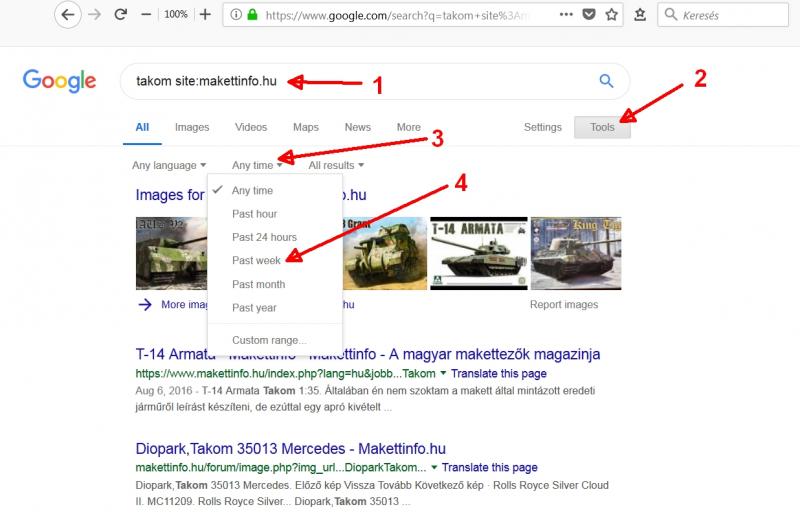Zoom in using the plus icon
The image size is (800, 518).
[205, 15]
